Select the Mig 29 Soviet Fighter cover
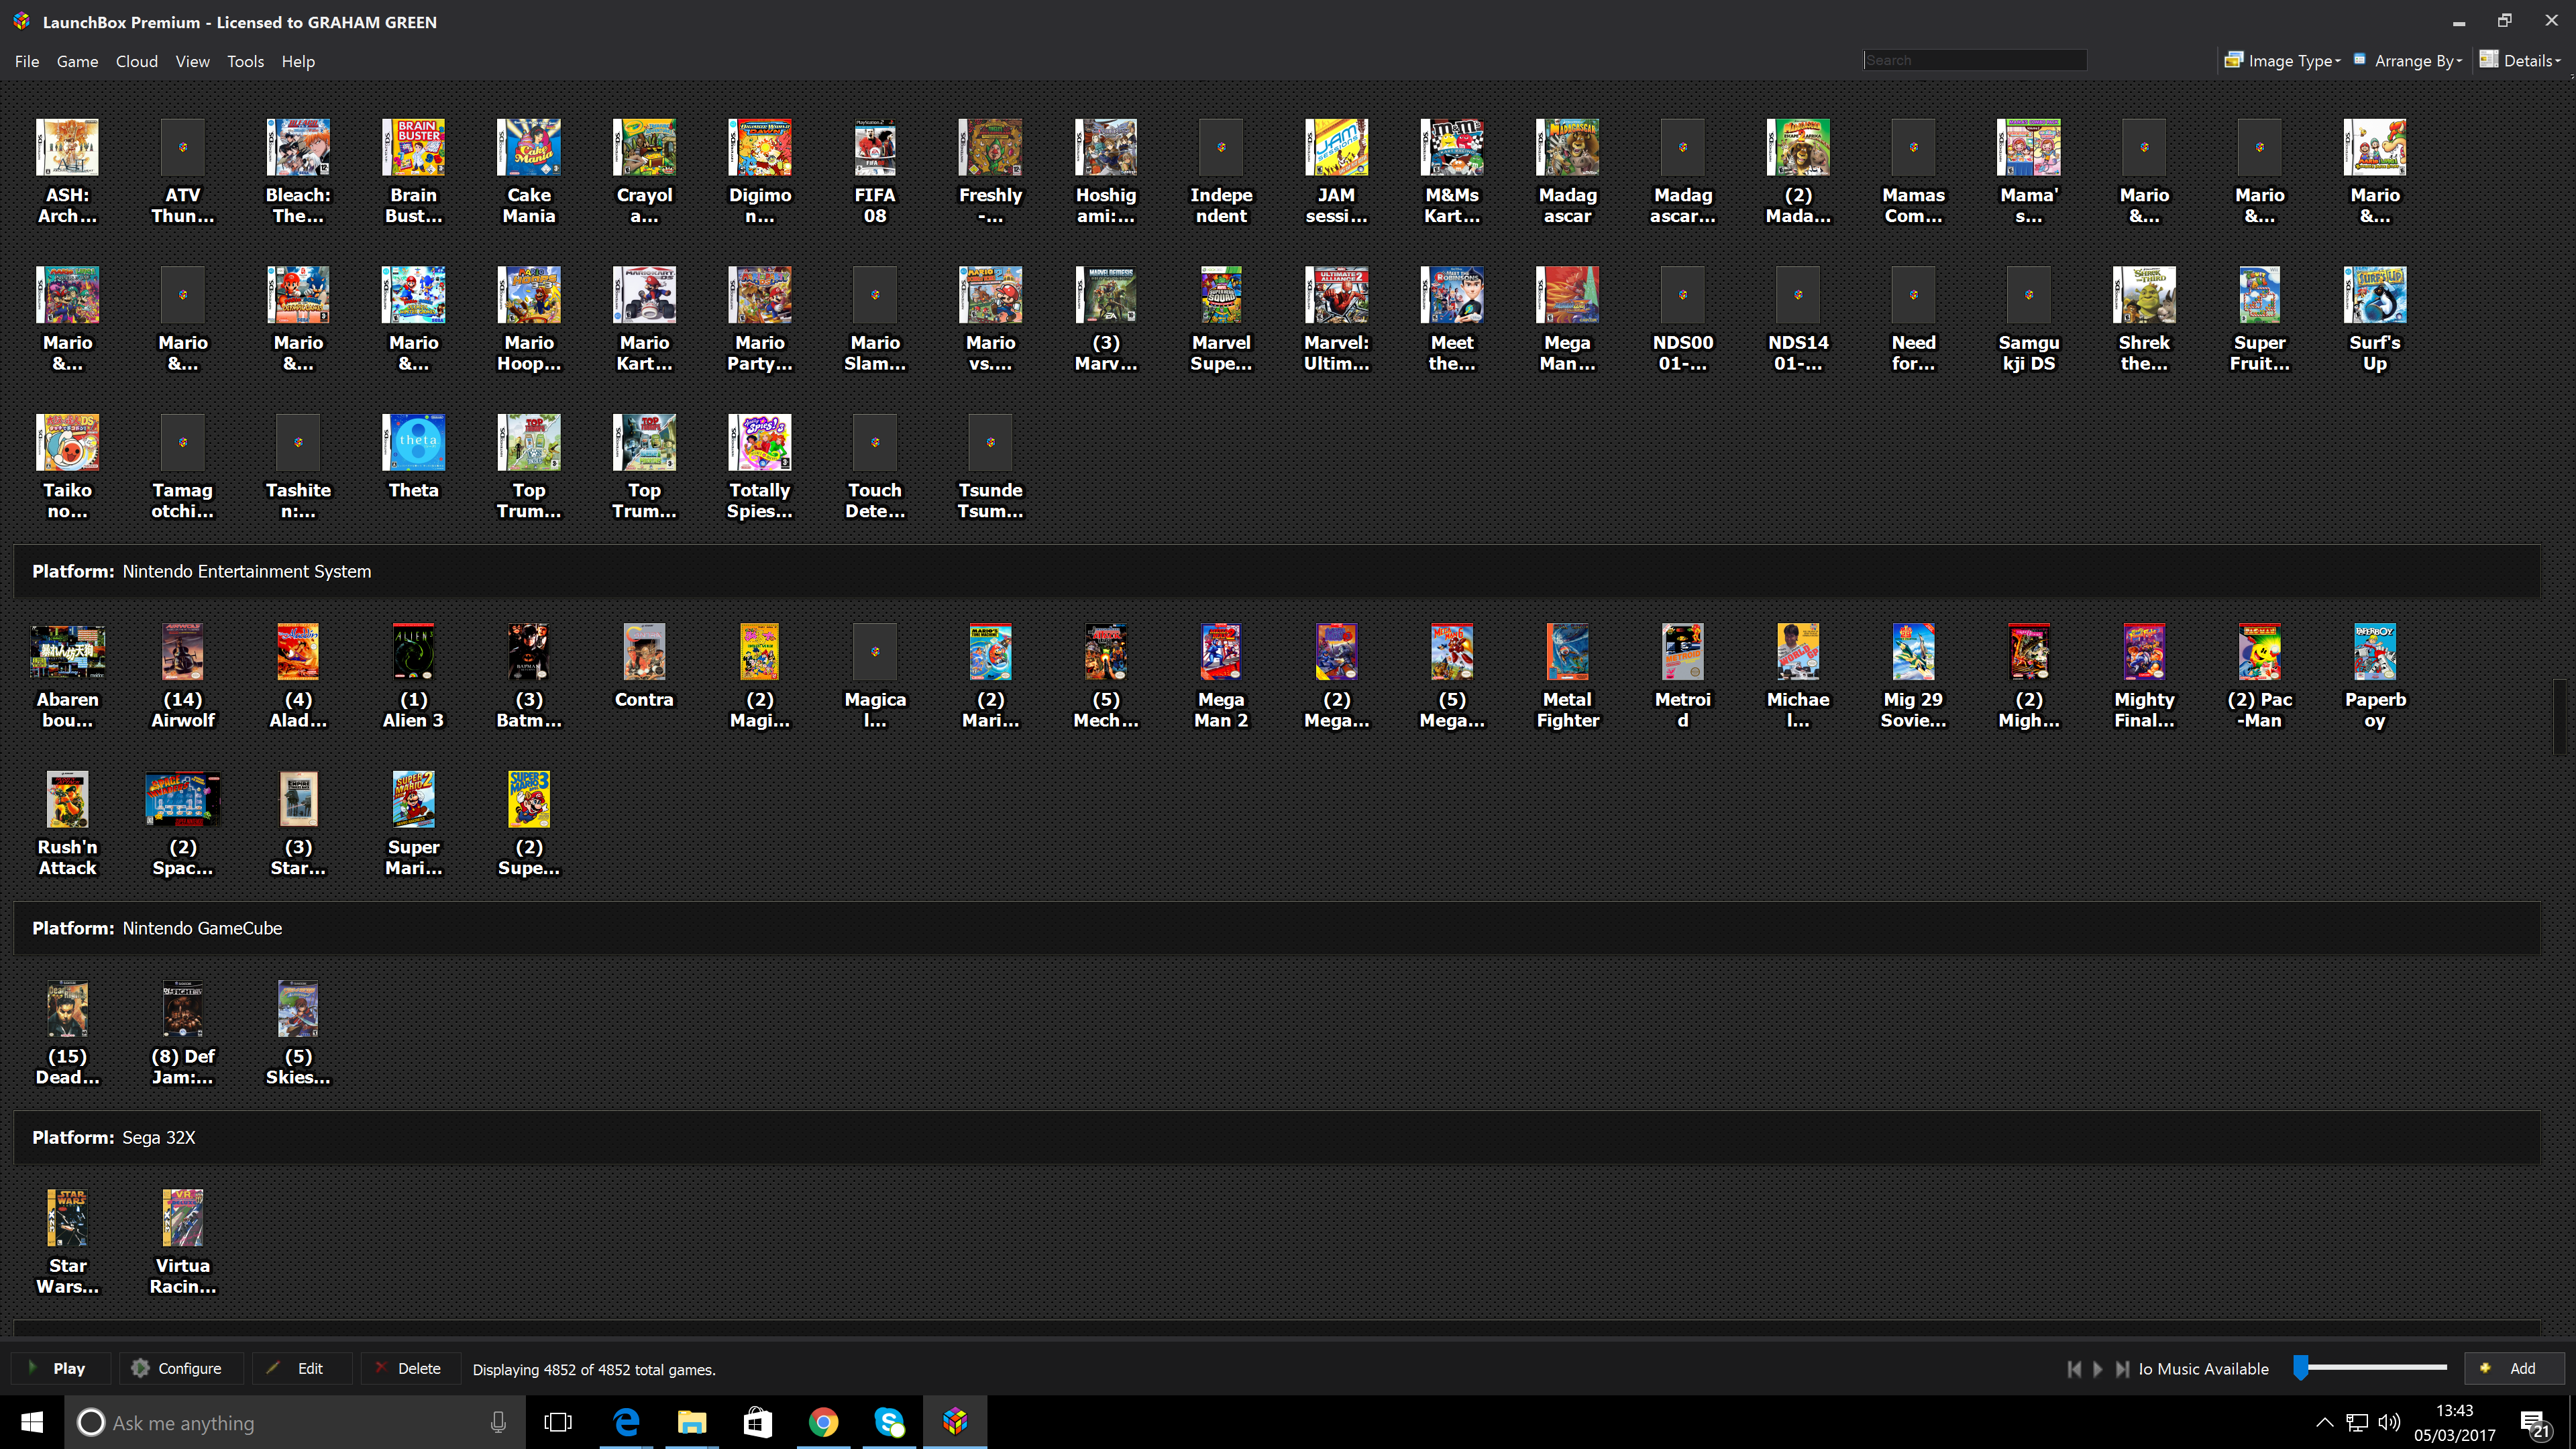 click(1913, 651)
